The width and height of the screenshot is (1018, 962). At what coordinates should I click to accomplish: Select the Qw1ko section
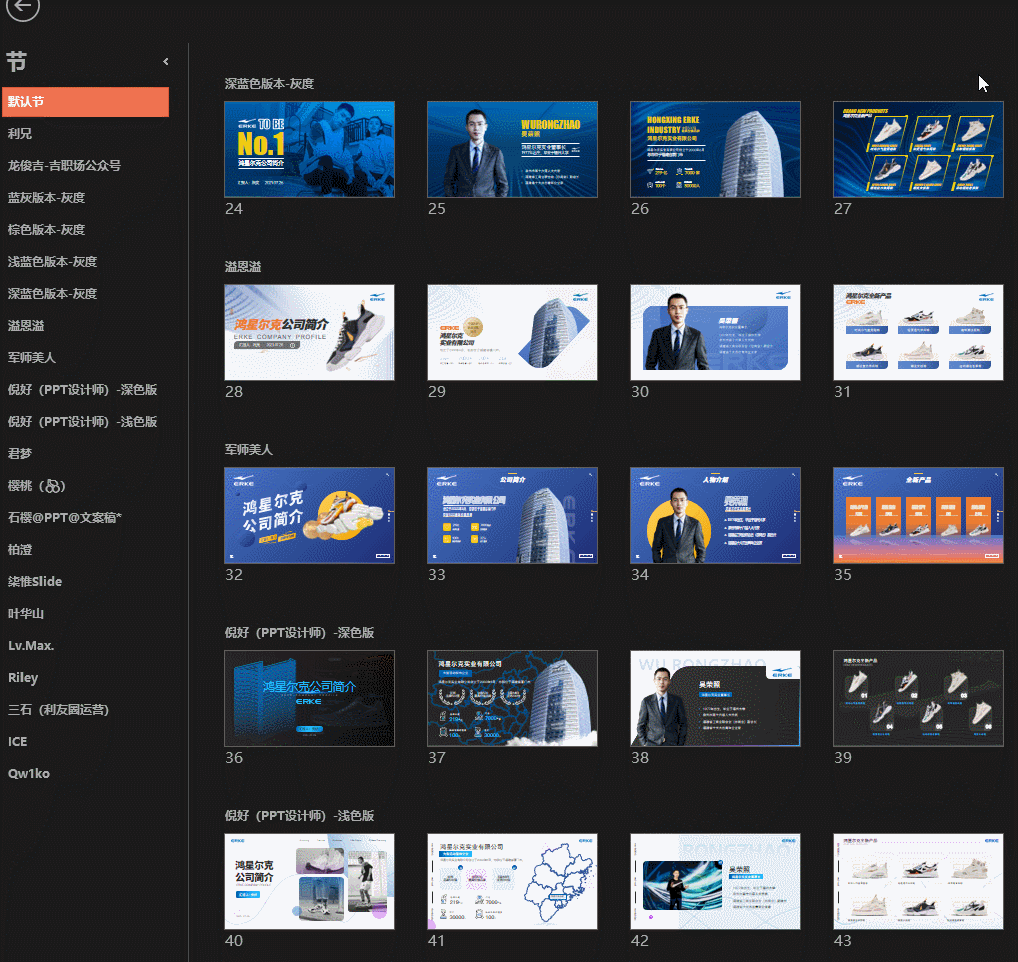tap(29, 774)
